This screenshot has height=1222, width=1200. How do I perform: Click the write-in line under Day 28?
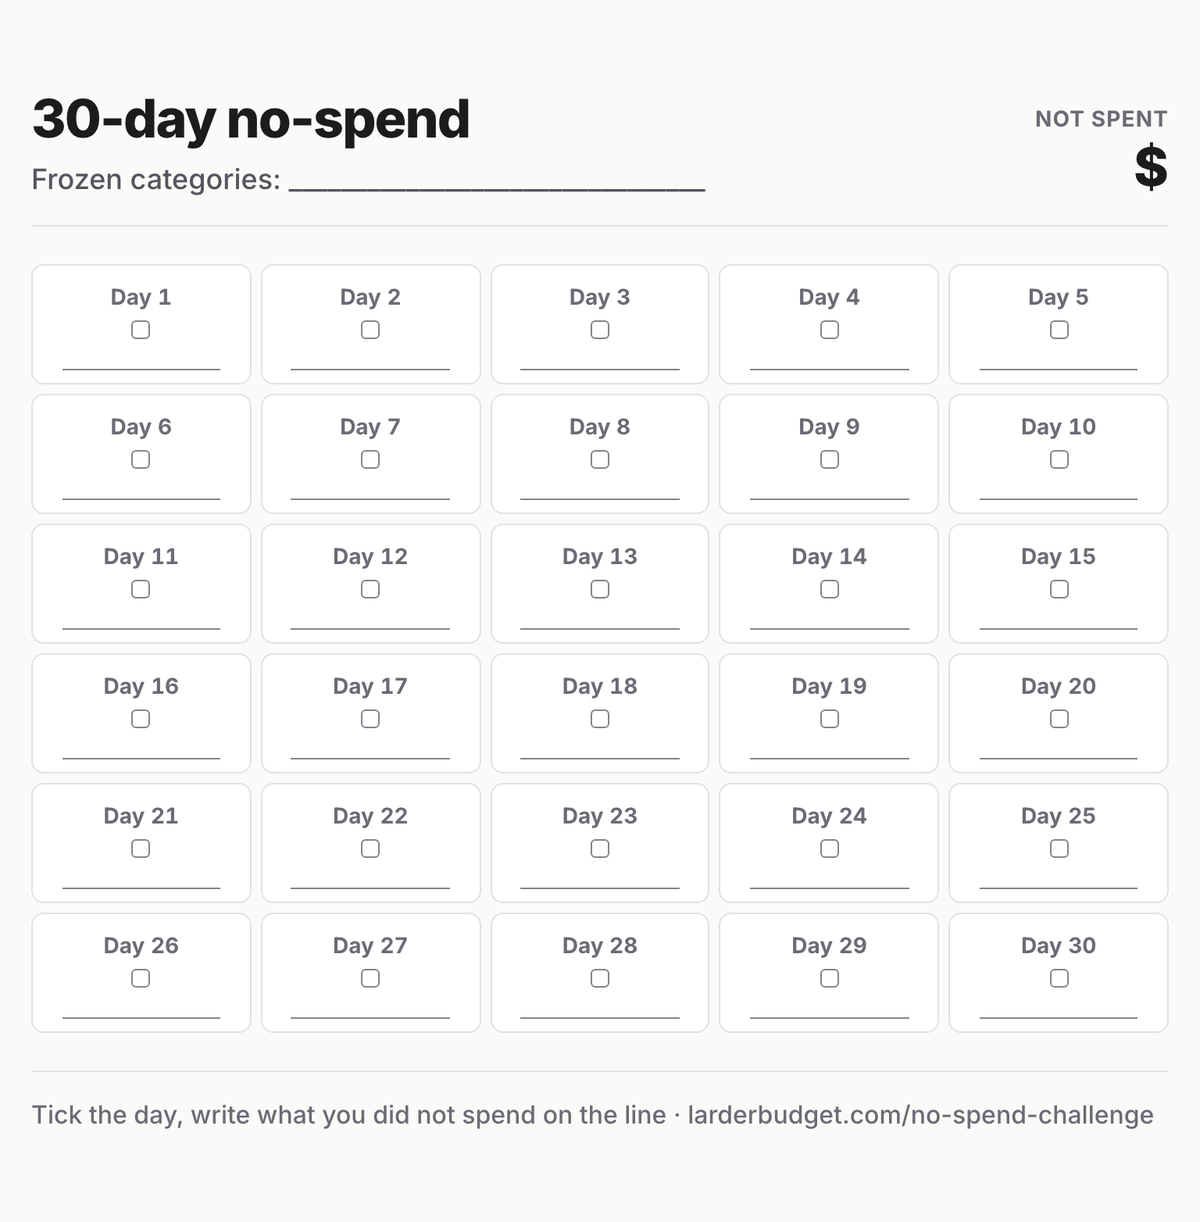(x=600, y=1018)
